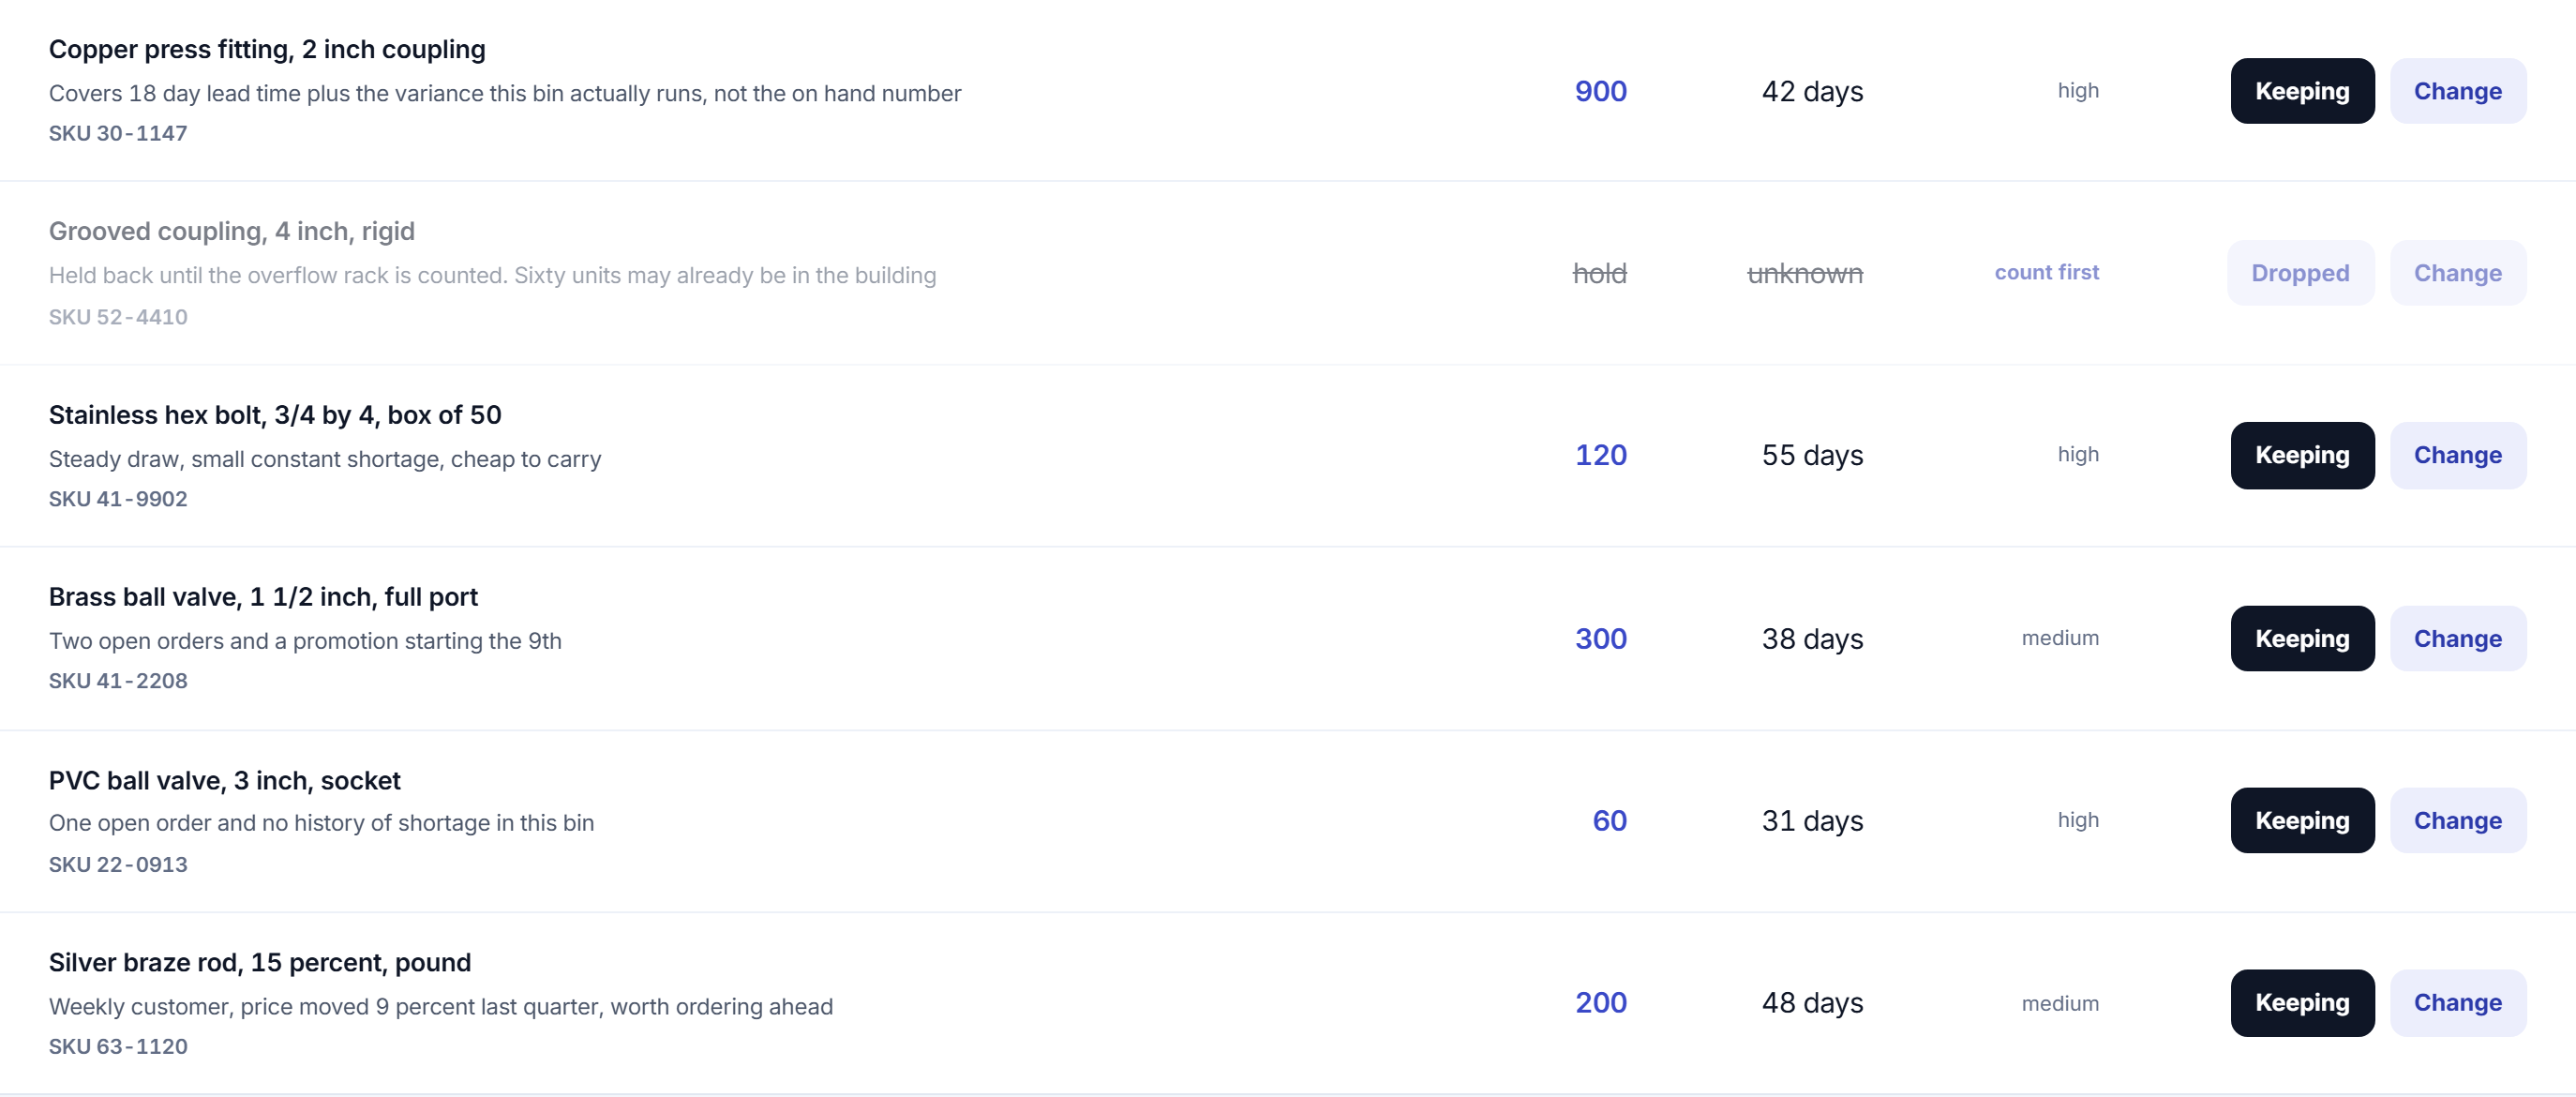Select the struck-through 'hold' quantity

(x=1599, y=273)
